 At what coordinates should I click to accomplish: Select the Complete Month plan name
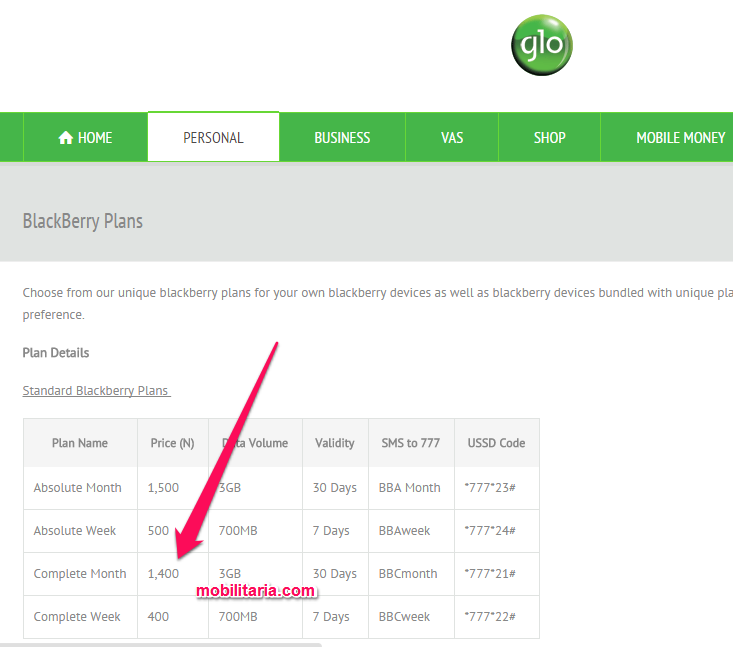coord(80,574)
